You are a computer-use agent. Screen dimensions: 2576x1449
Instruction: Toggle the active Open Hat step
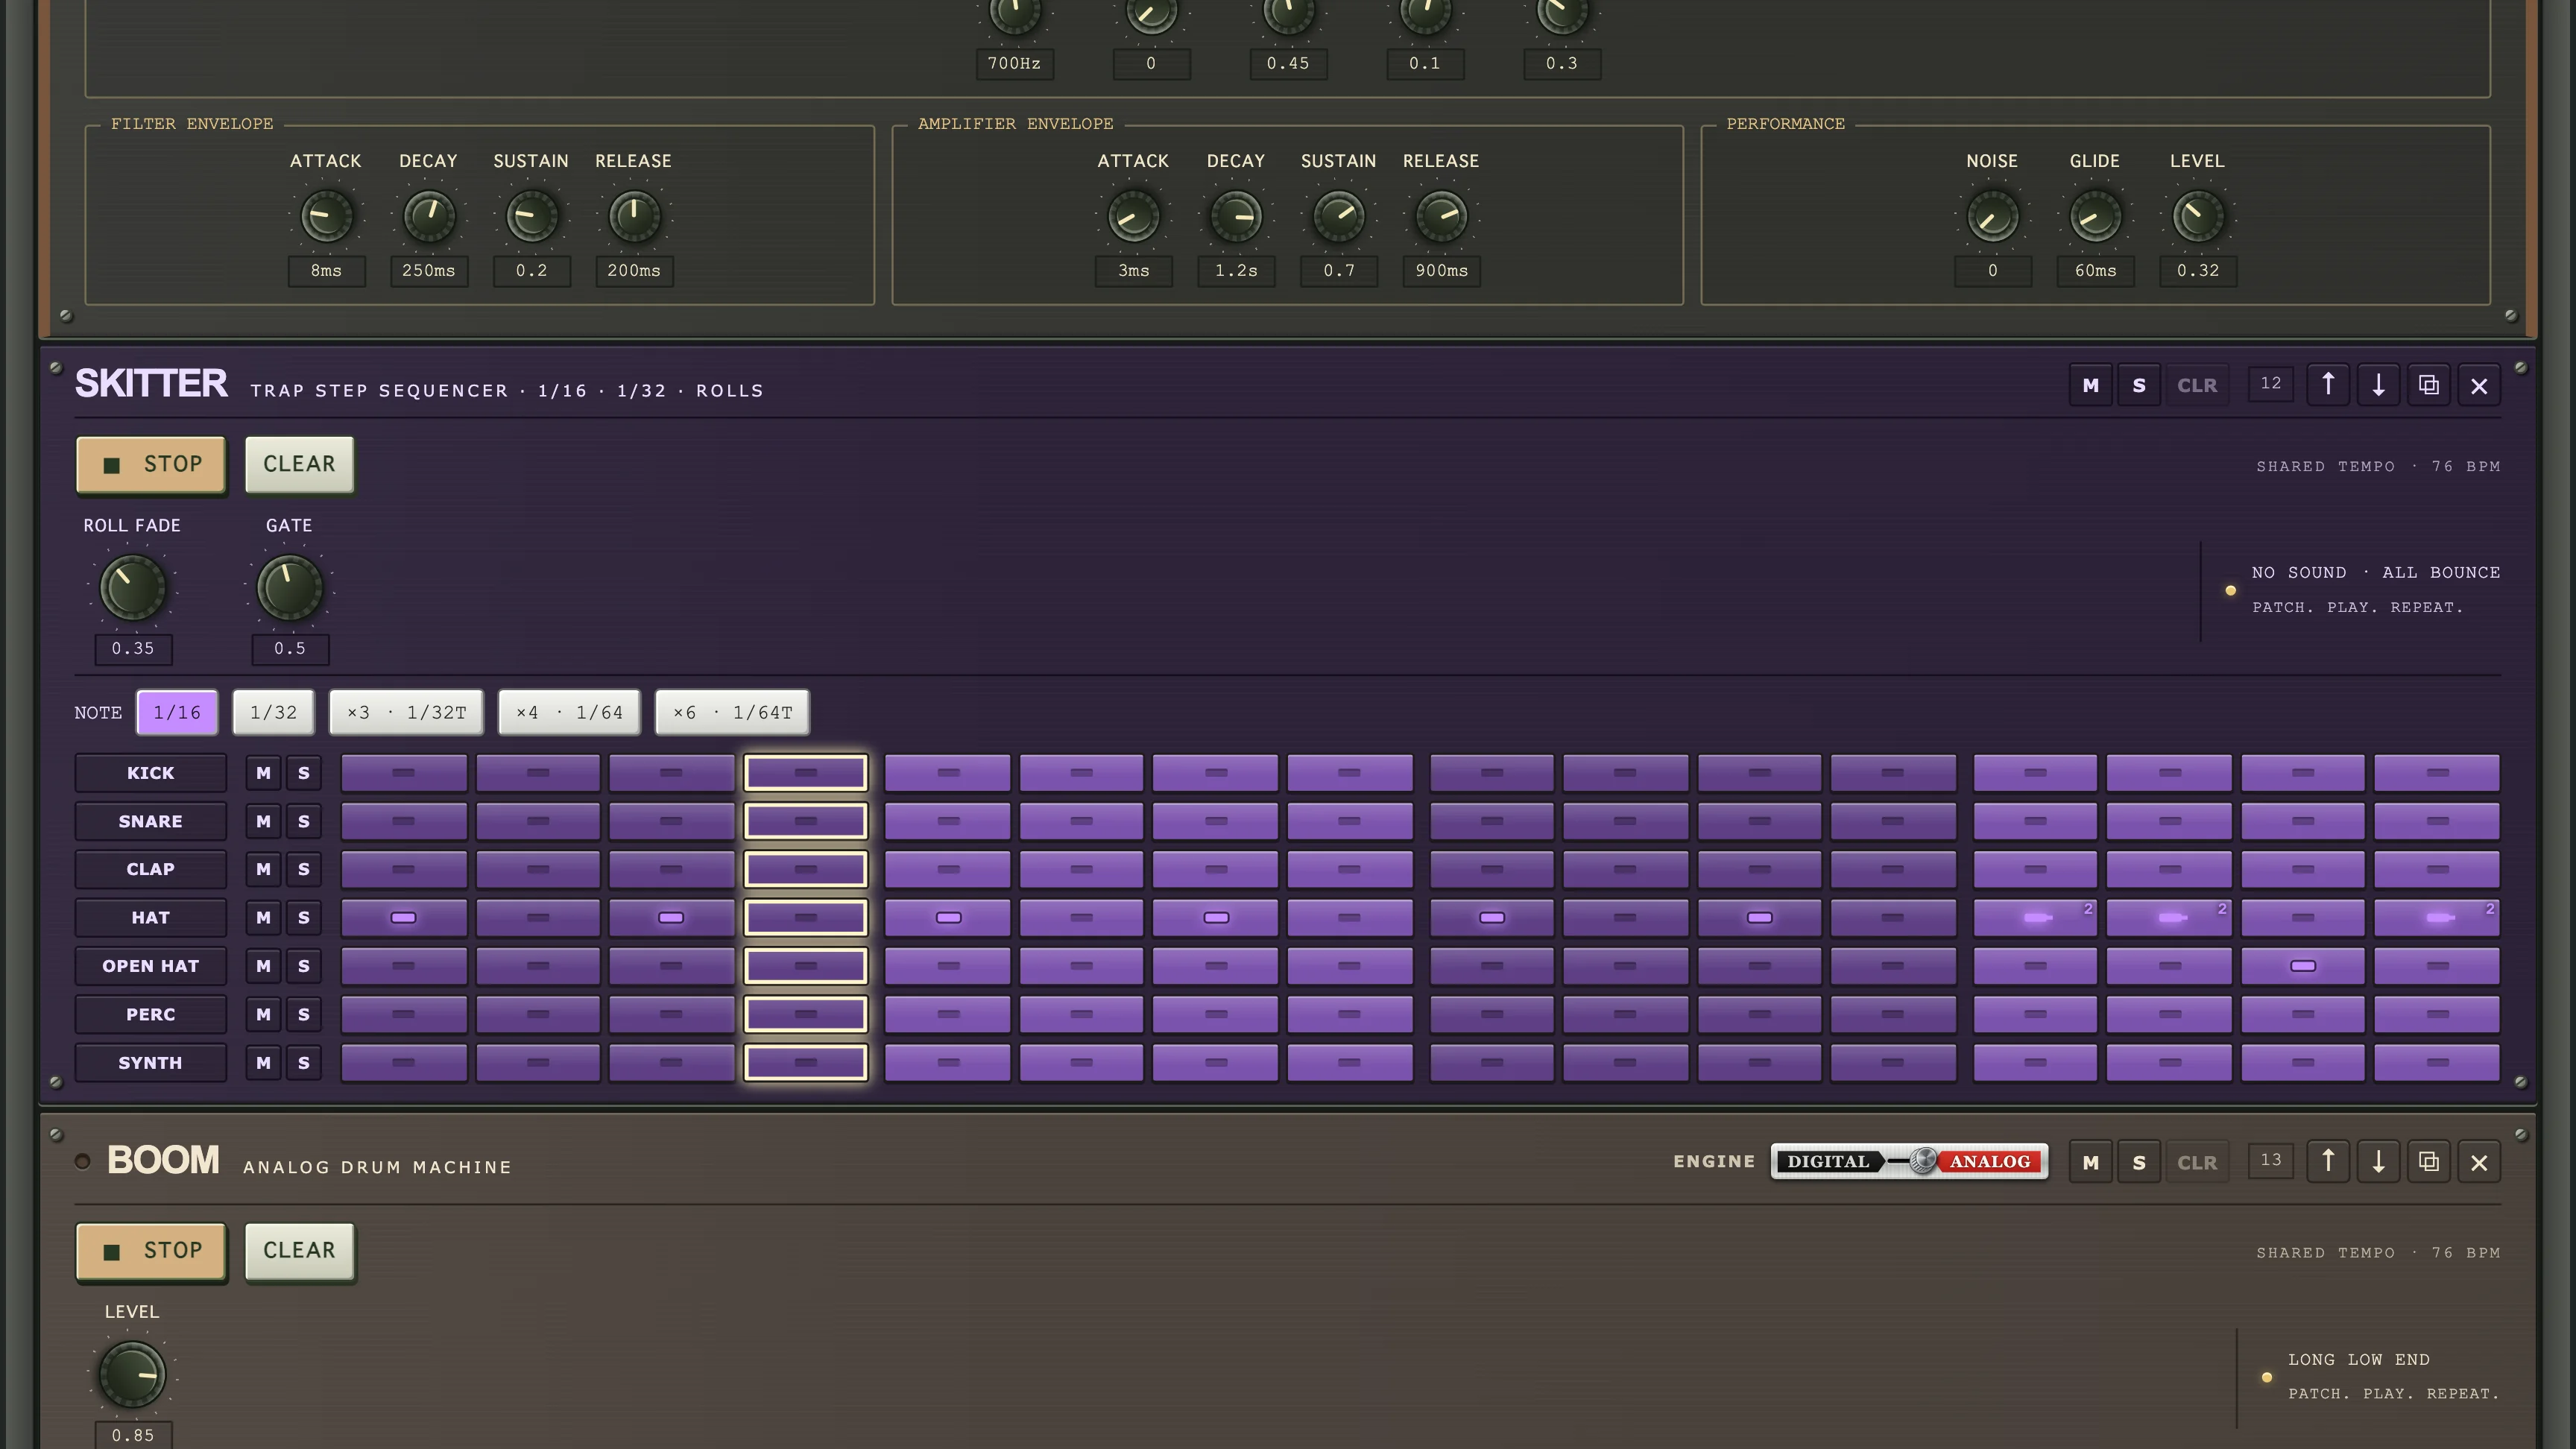[2303, 966]
